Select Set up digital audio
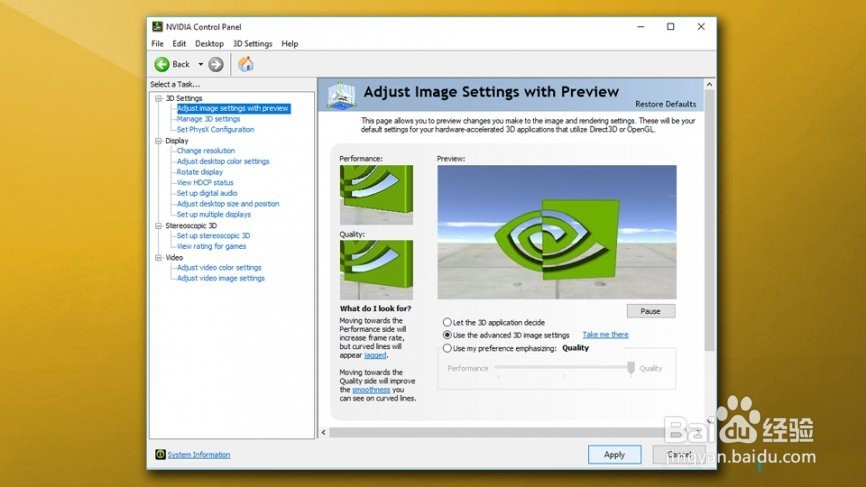The height and width of the screenshot is (487, 866). pyautogui.click(x=207, y=193)
